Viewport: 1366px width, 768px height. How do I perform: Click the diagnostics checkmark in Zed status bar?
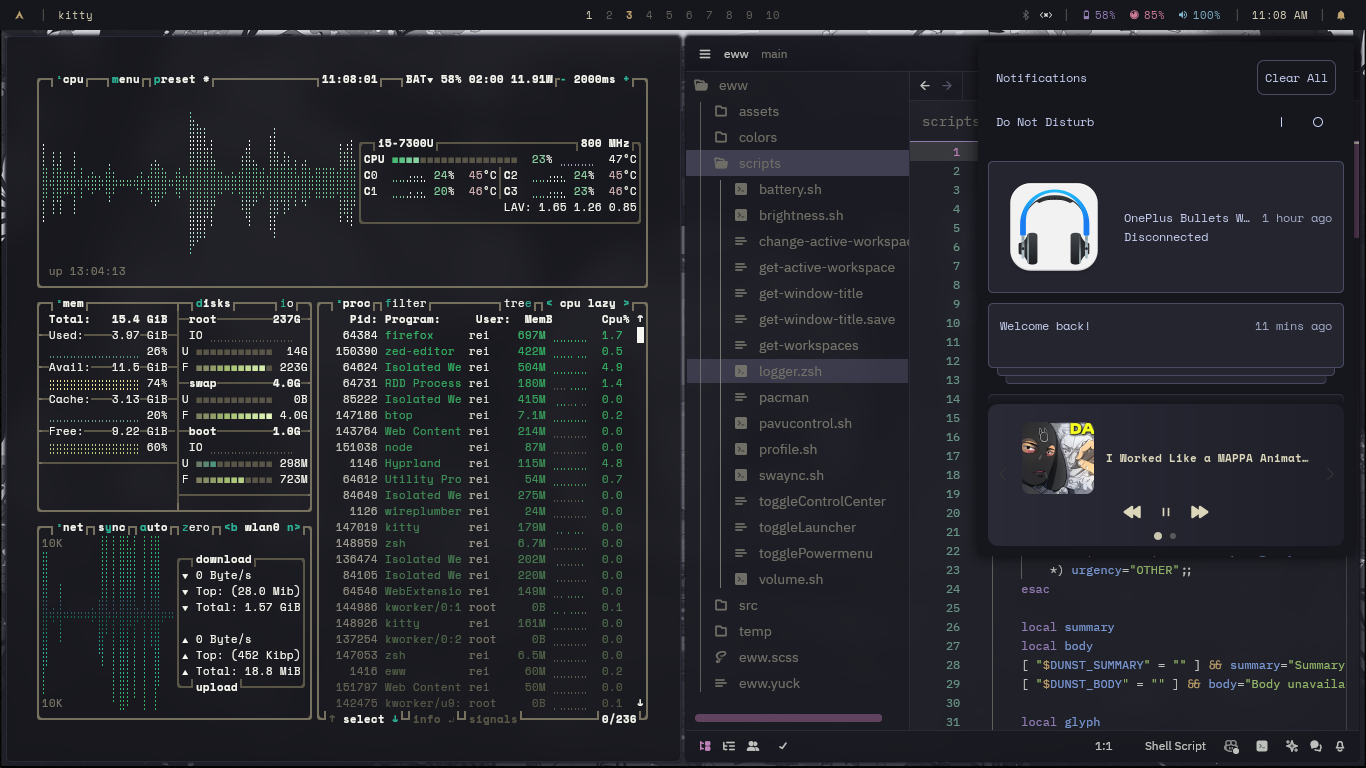(783, 746)
